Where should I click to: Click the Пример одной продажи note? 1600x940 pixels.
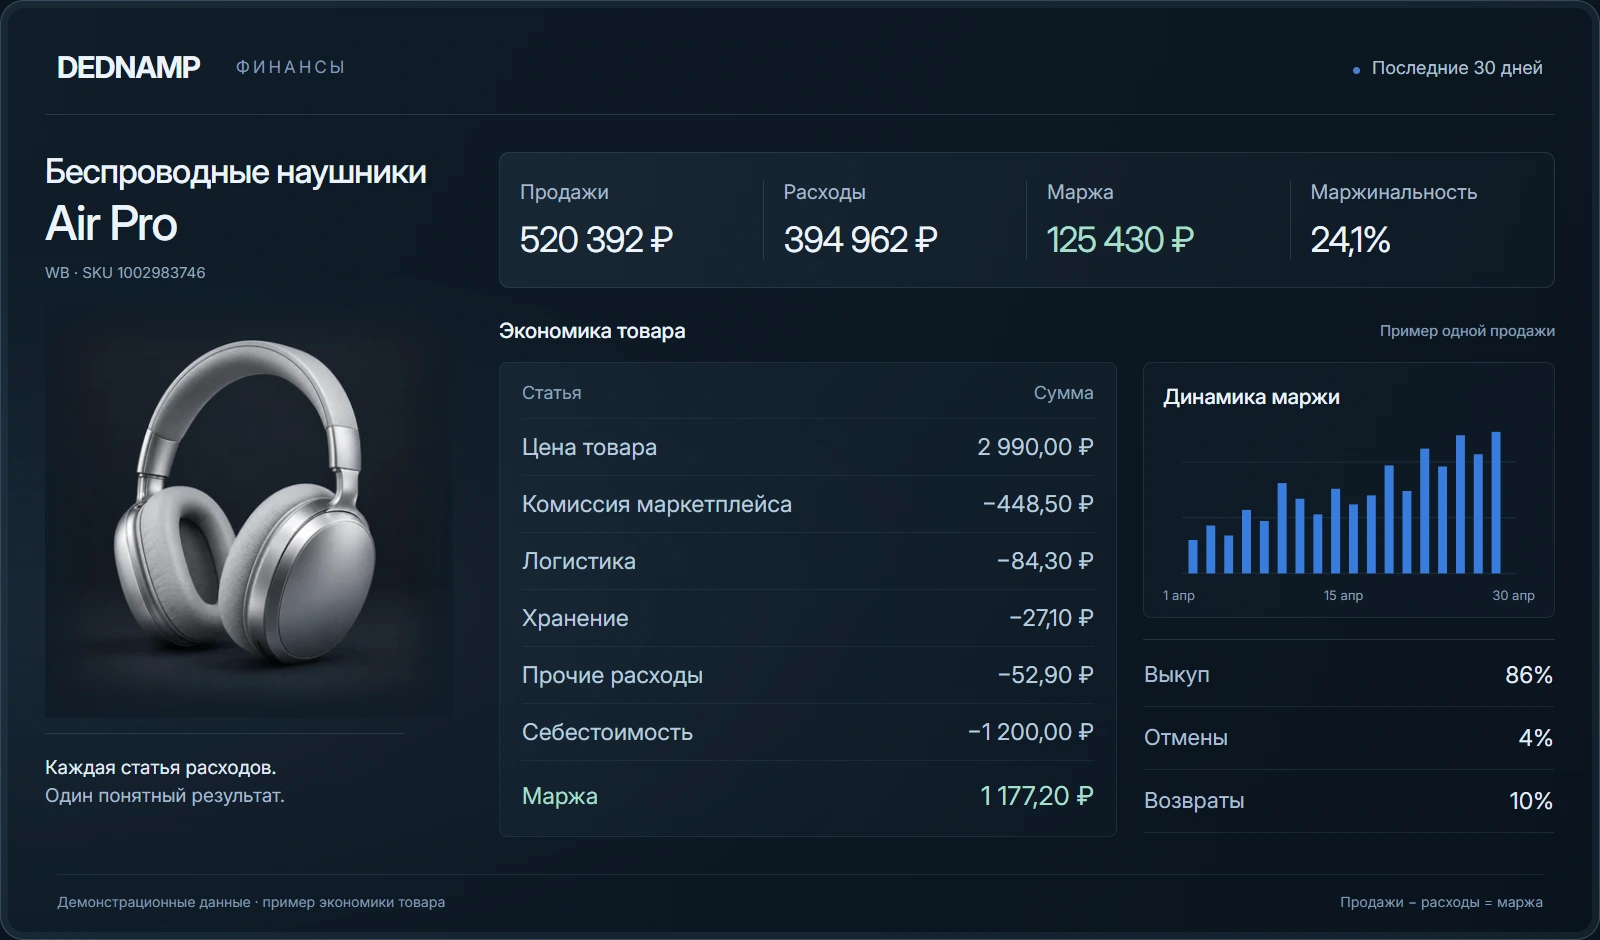(x=1467, y=331)
